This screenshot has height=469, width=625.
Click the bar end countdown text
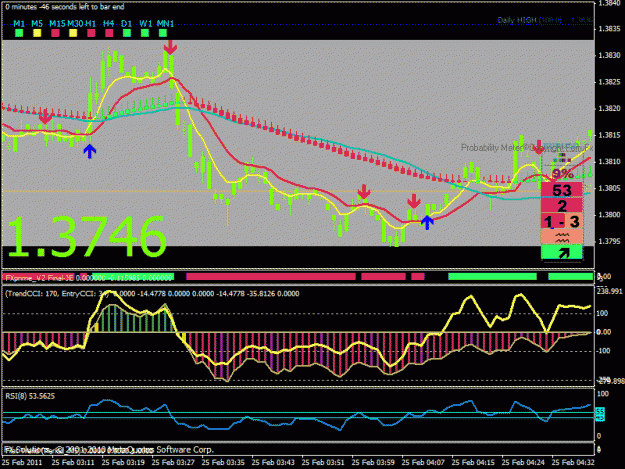click(65, 7)
